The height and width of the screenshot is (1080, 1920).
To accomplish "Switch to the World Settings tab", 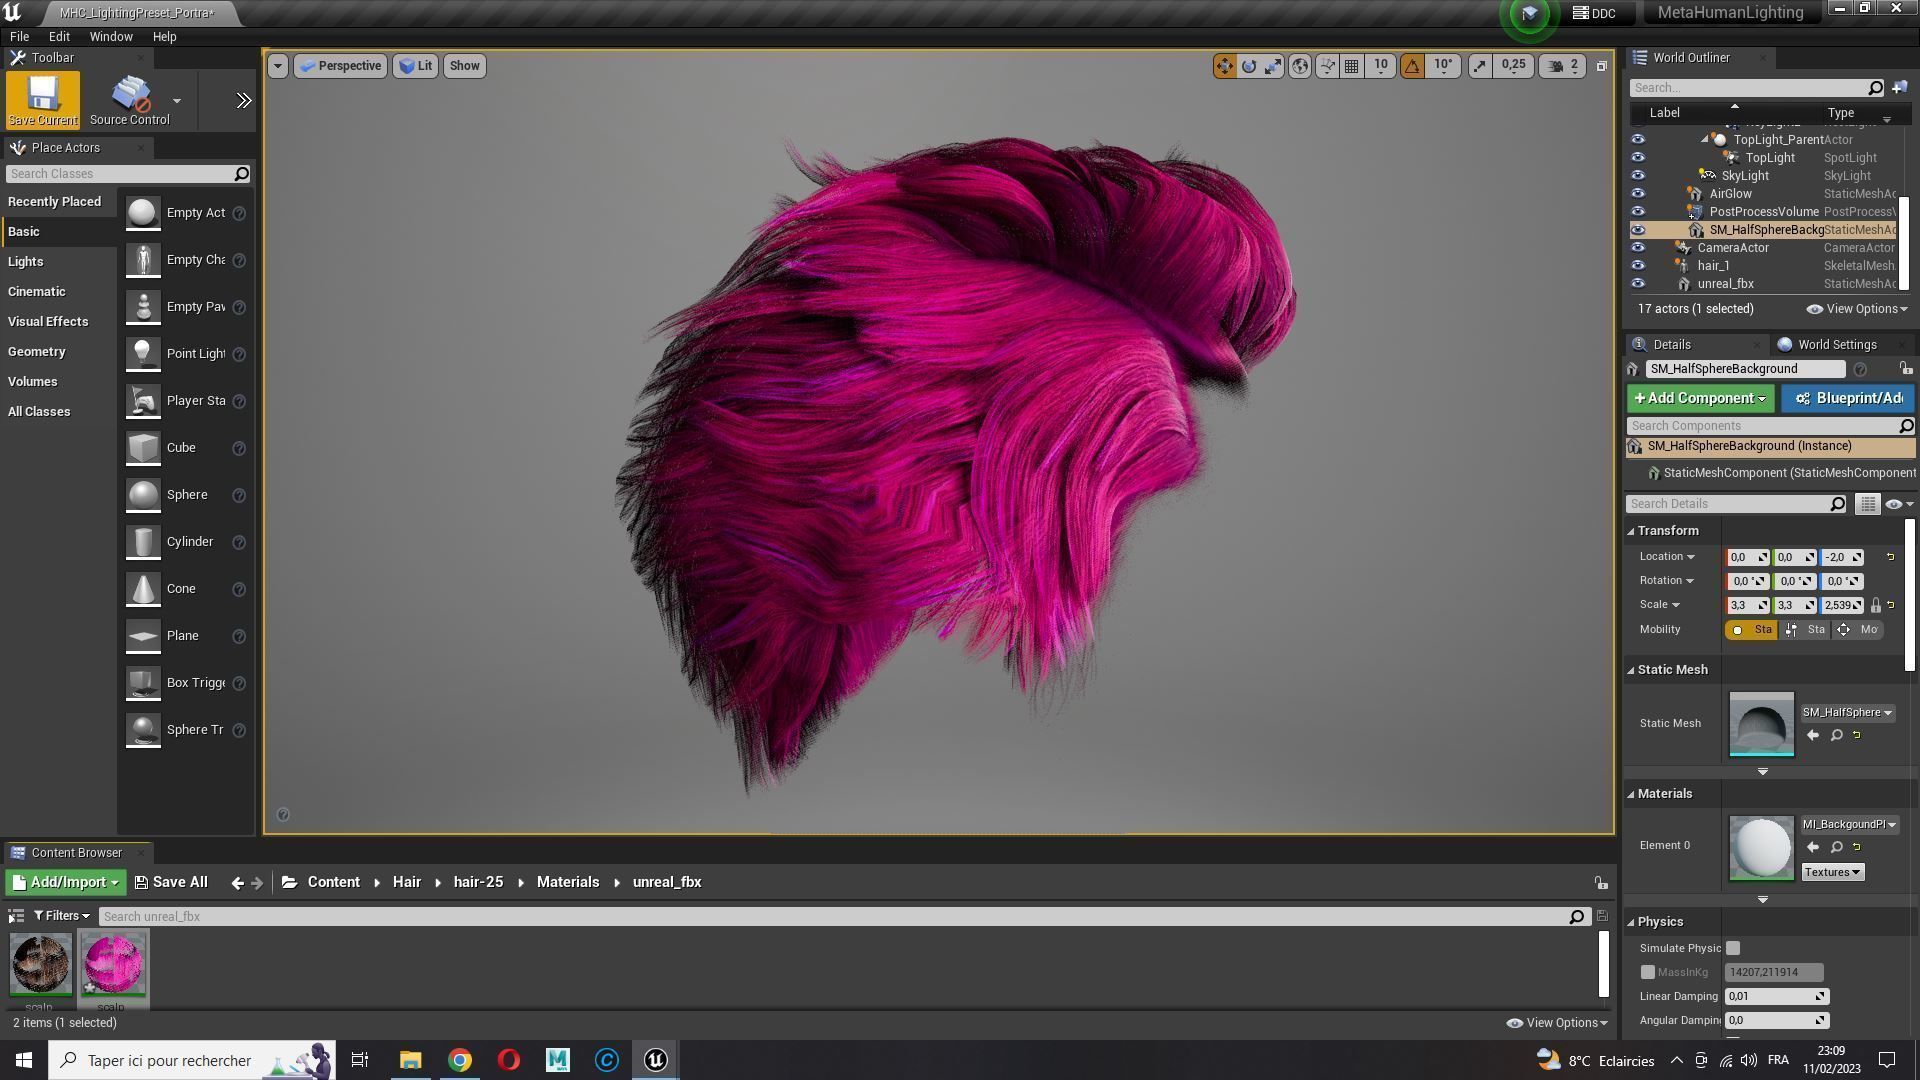I will point(1835,345).
